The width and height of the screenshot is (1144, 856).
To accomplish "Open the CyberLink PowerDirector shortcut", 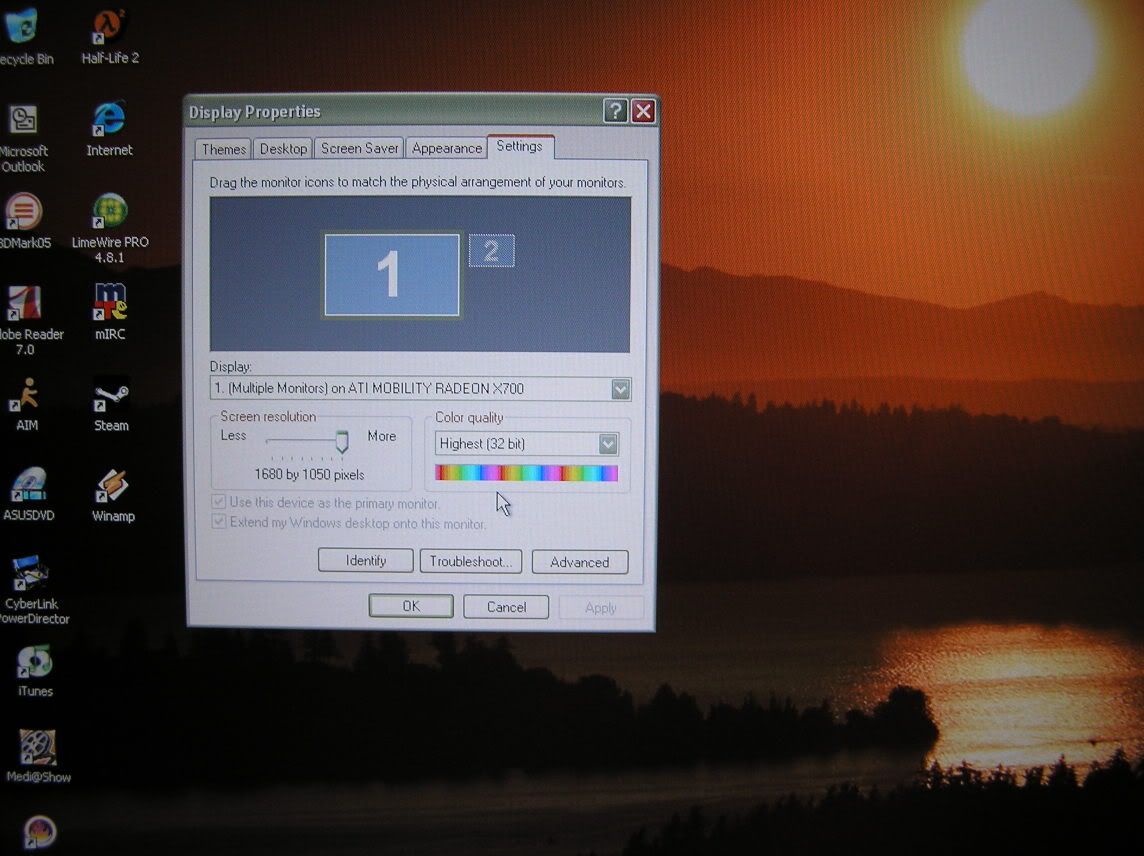I will [32, 574].
